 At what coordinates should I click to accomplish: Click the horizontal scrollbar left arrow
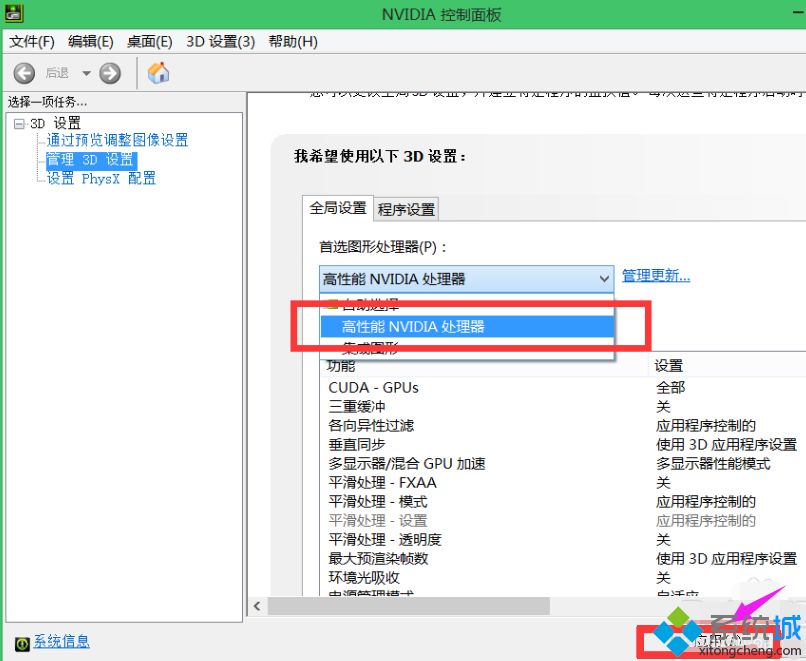[x=257, y=606]
